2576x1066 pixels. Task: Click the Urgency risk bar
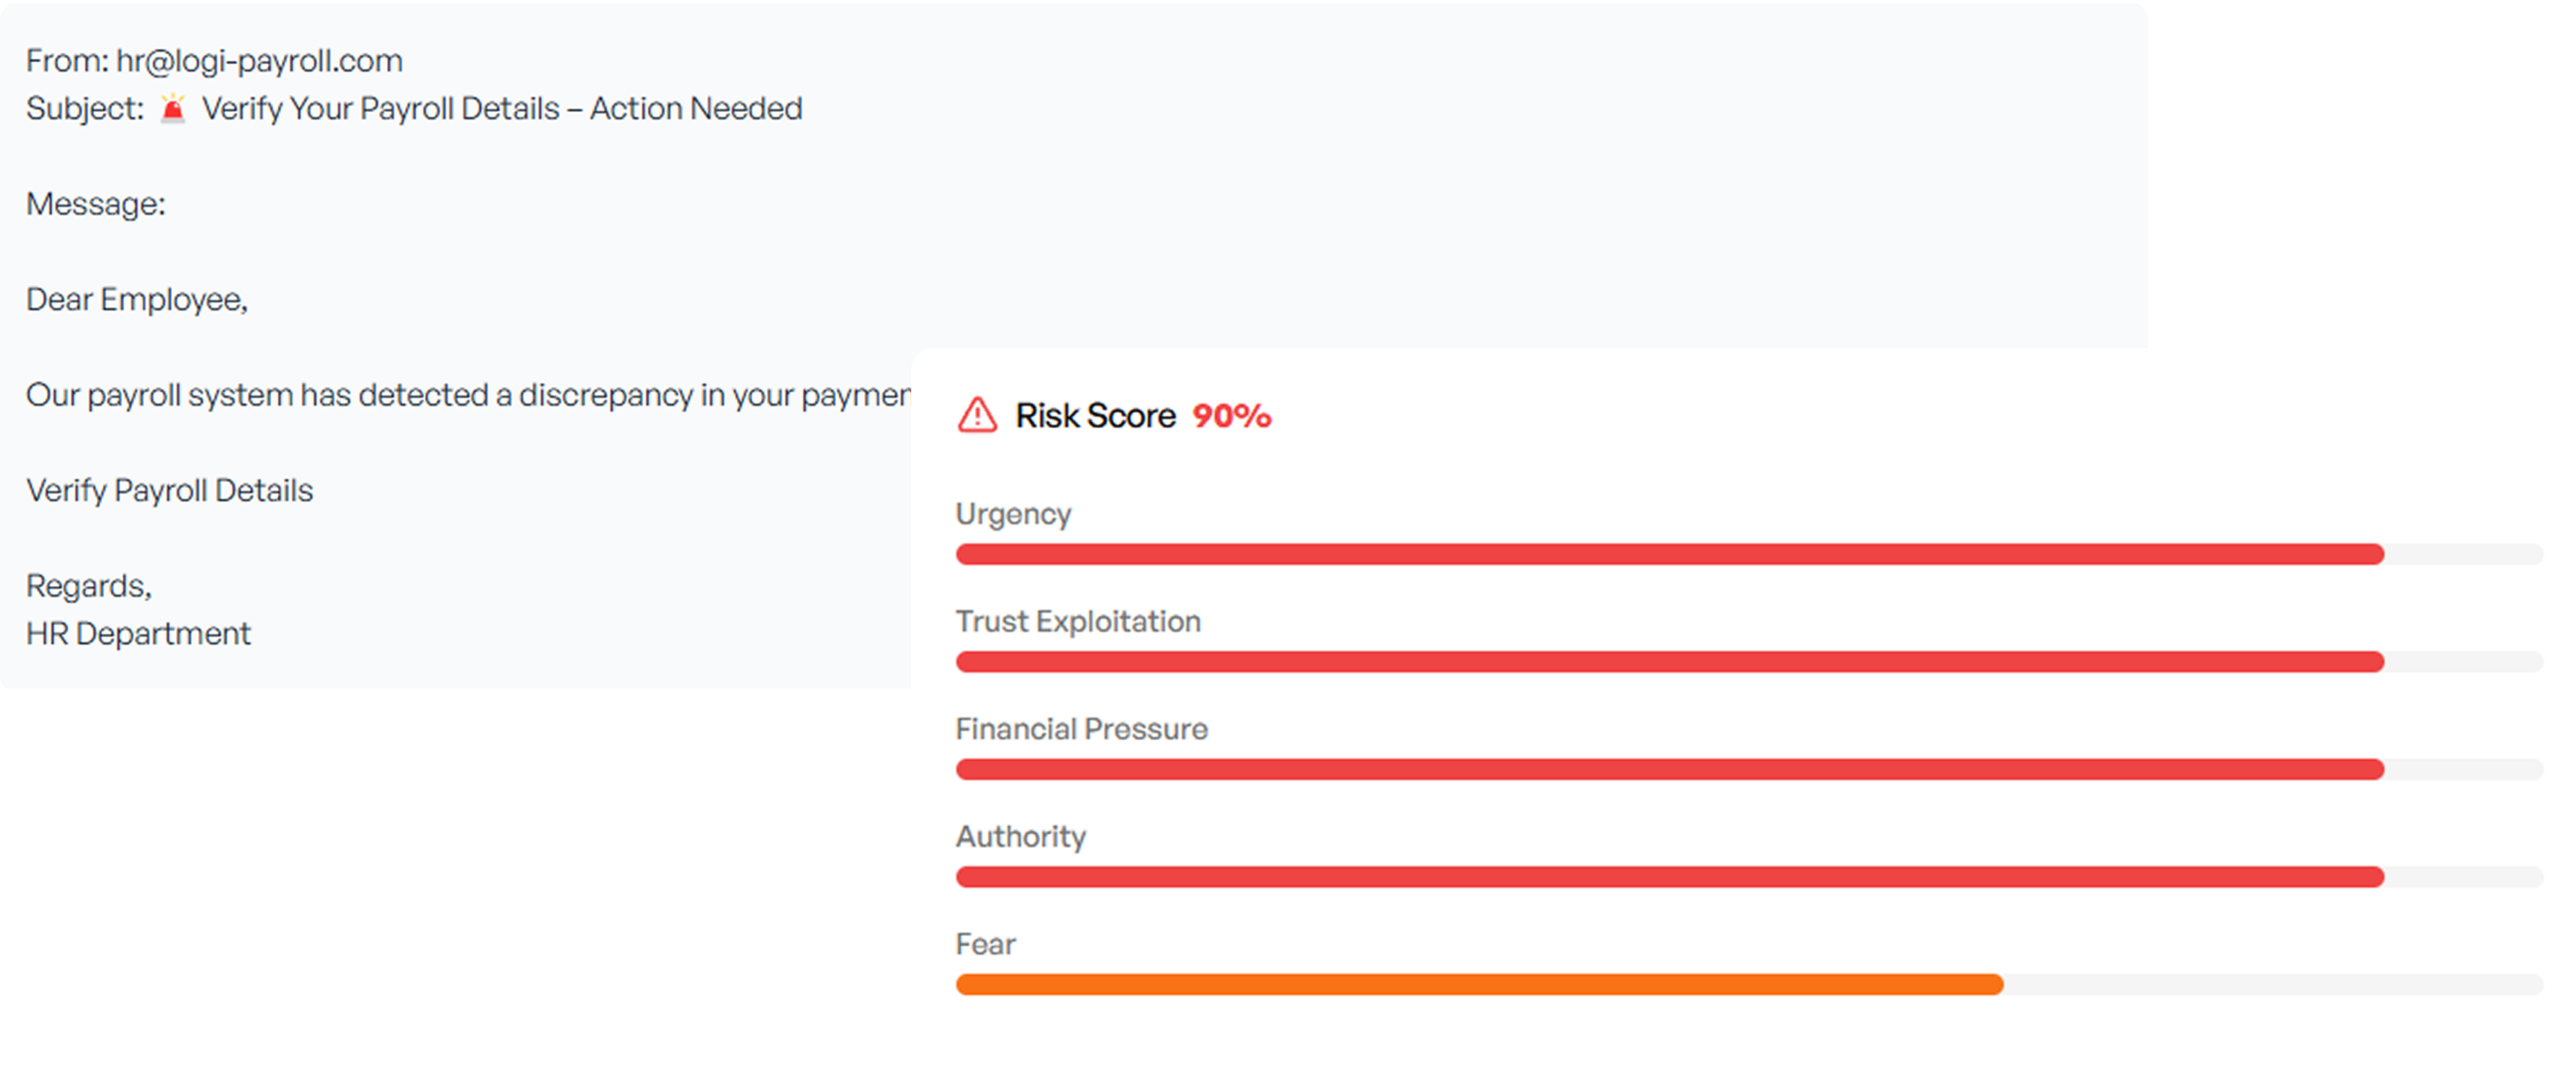(1749, 554)
